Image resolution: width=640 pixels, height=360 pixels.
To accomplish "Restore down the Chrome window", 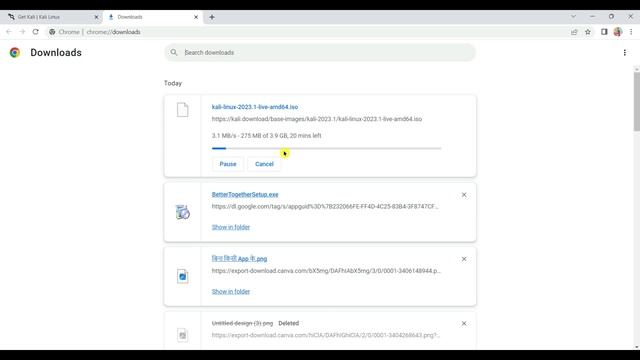I will coord(611,17).
